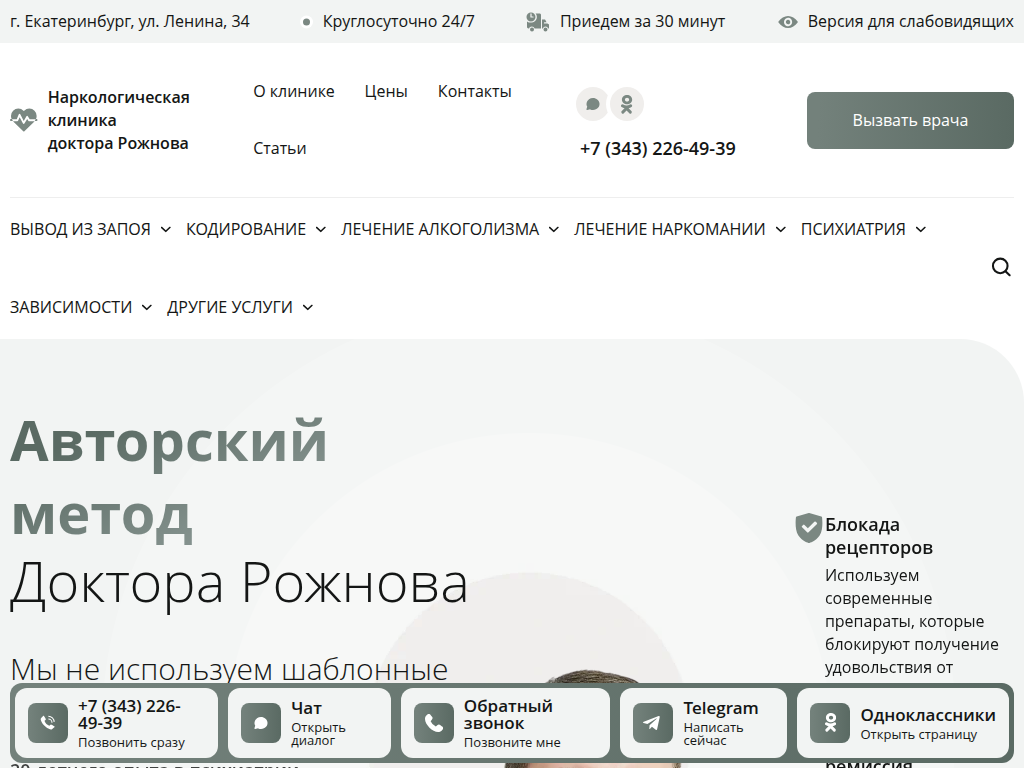
Task: Click Позвонить сразу phone card
Action: pyautogui.click(x=116, y=723)
